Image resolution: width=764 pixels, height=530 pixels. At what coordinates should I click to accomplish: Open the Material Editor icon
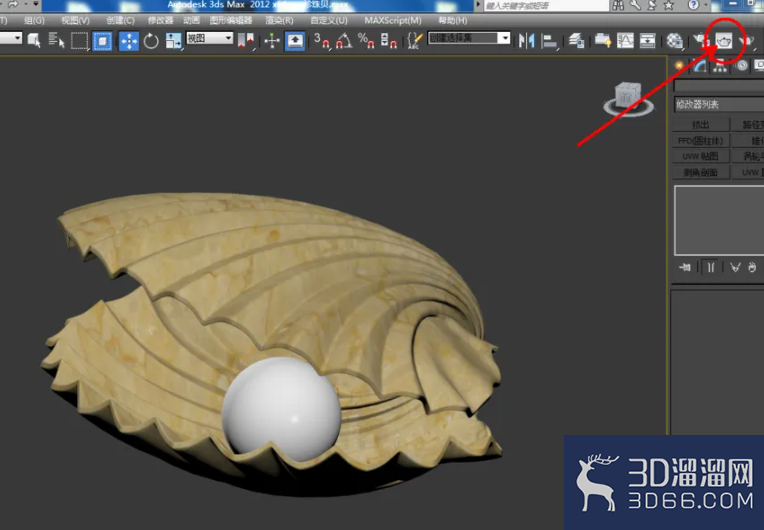click(674, 41)
